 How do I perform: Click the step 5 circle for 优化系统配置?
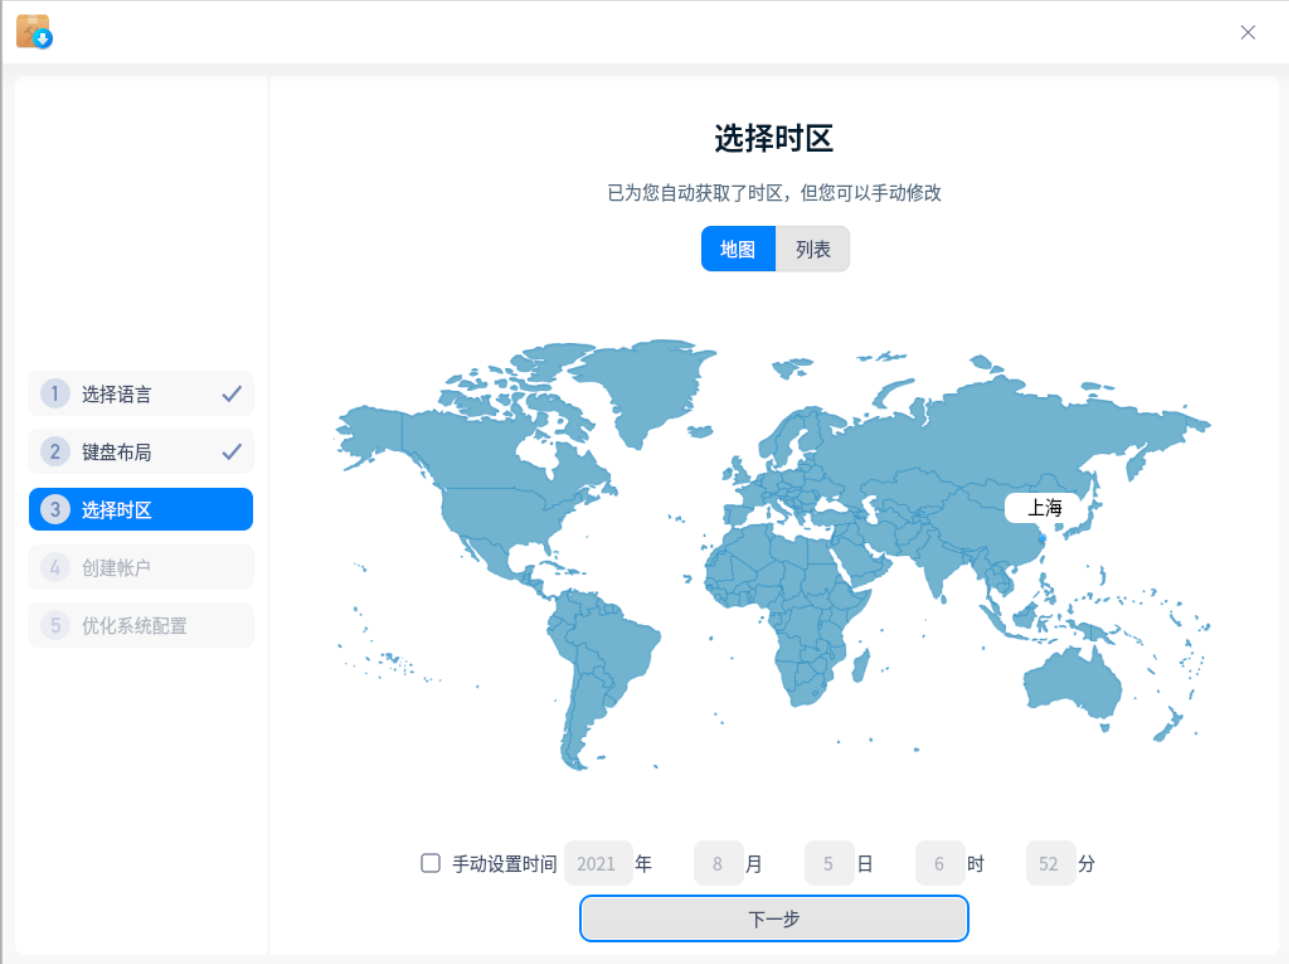tap(54, 625)
